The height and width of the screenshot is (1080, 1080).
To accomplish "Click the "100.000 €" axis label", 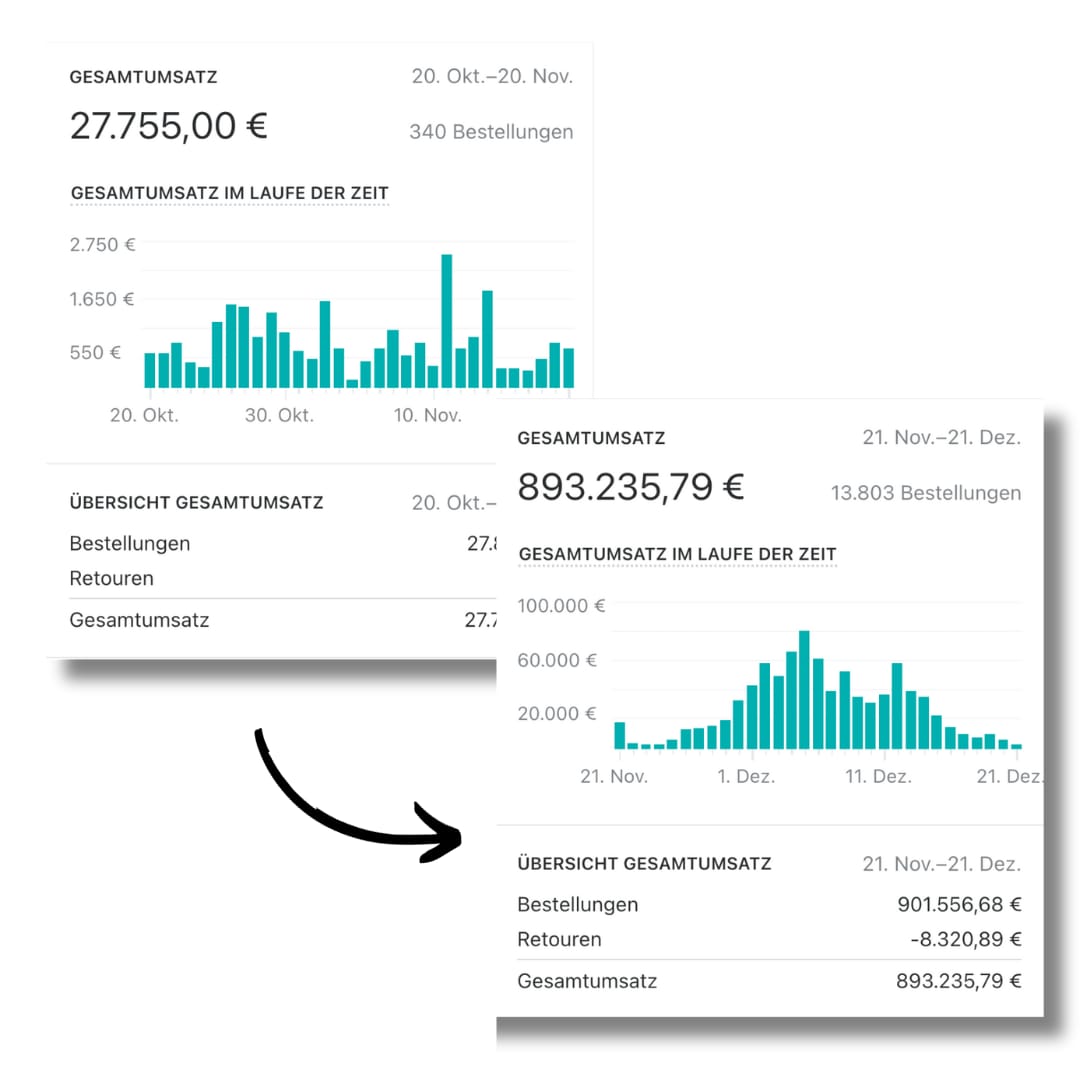I will click(x=561, y=606).
